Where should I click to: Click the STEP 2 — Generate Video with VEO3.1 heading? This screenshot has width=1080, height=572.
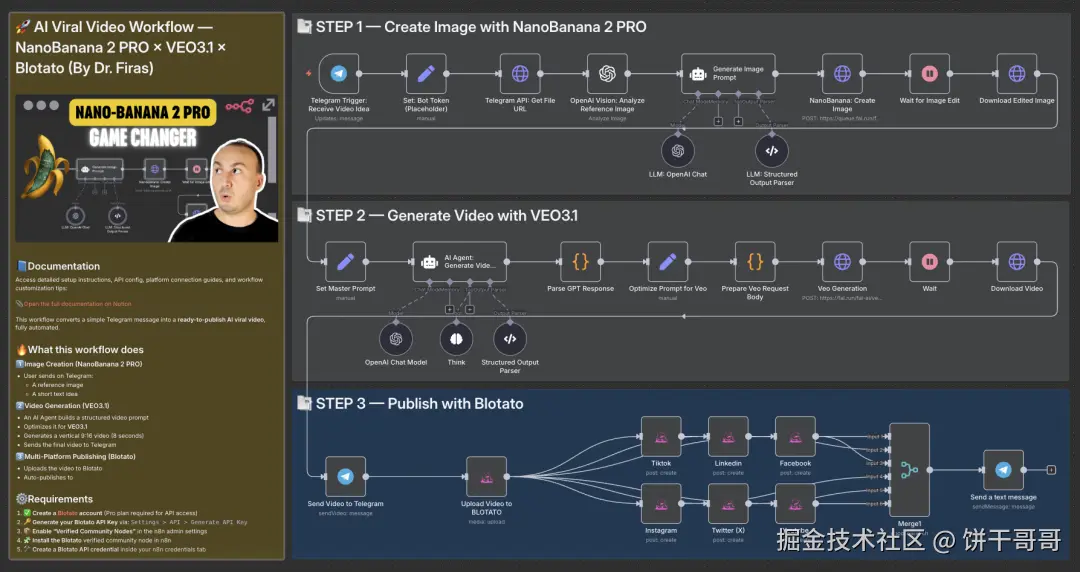446,216
